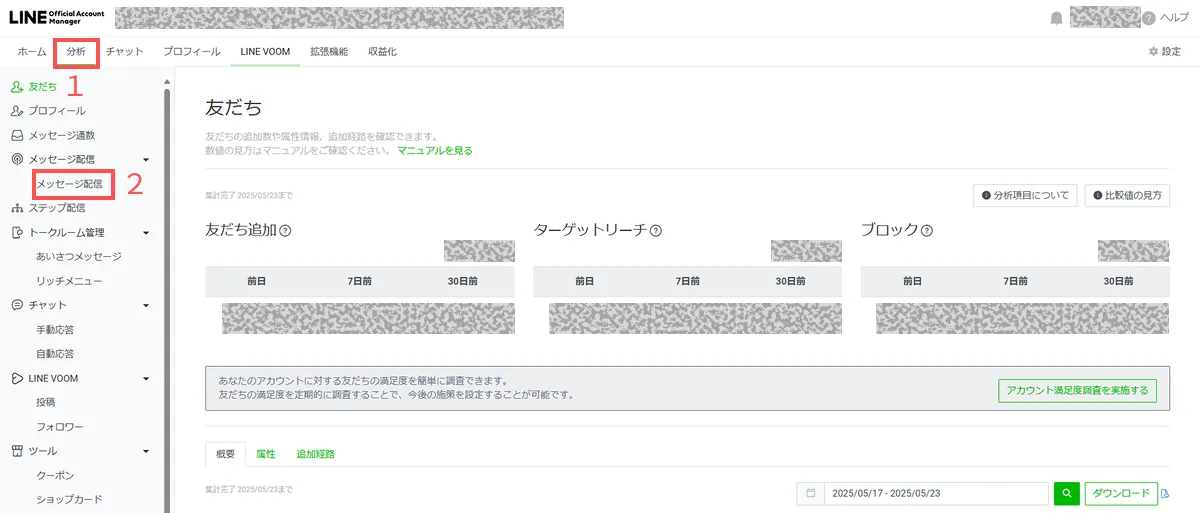Open メッセージ通数 in the sidebar
This screenshot has height=513, width=1200.
pos(62,135)
